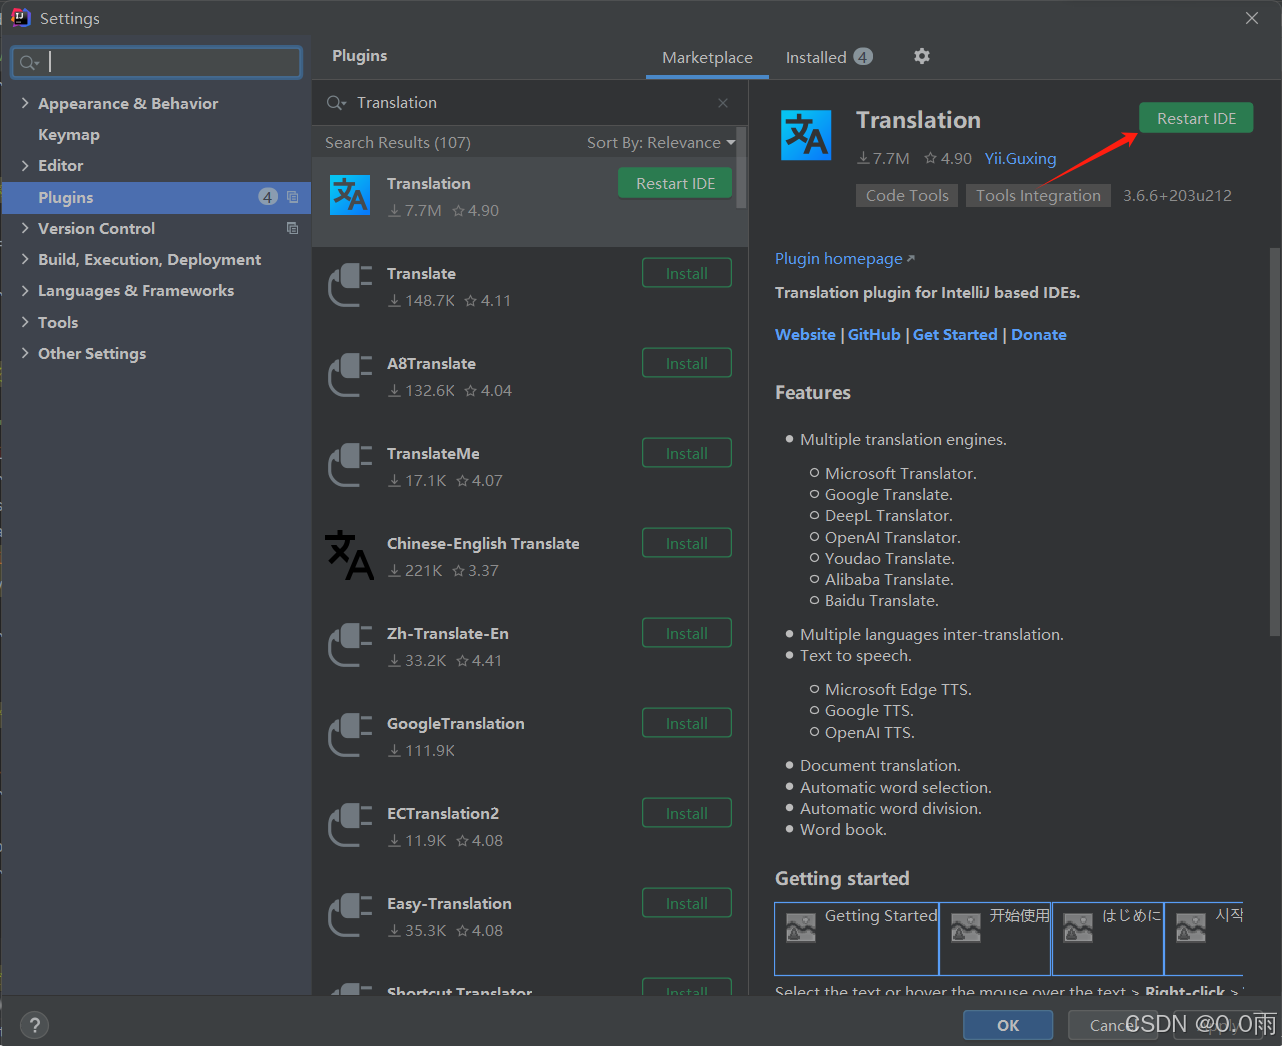Open the Website link
Image resolution: width=1282 pixels, height=1046 pixels.
[805, 334]
